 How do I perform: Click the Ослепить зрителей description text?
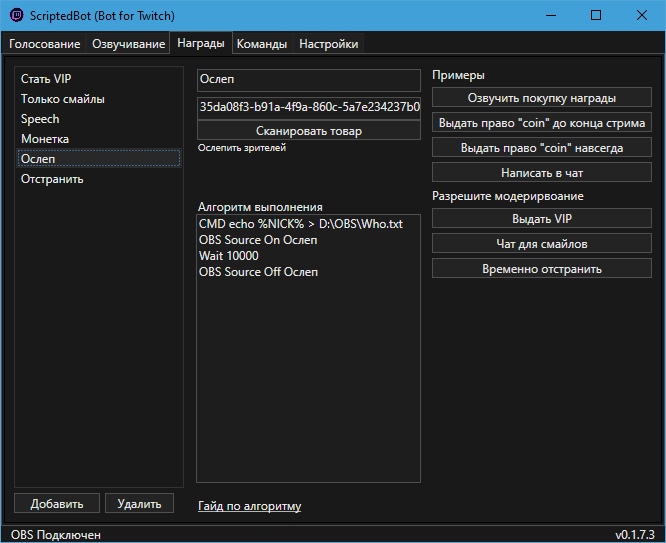(242, 148)
